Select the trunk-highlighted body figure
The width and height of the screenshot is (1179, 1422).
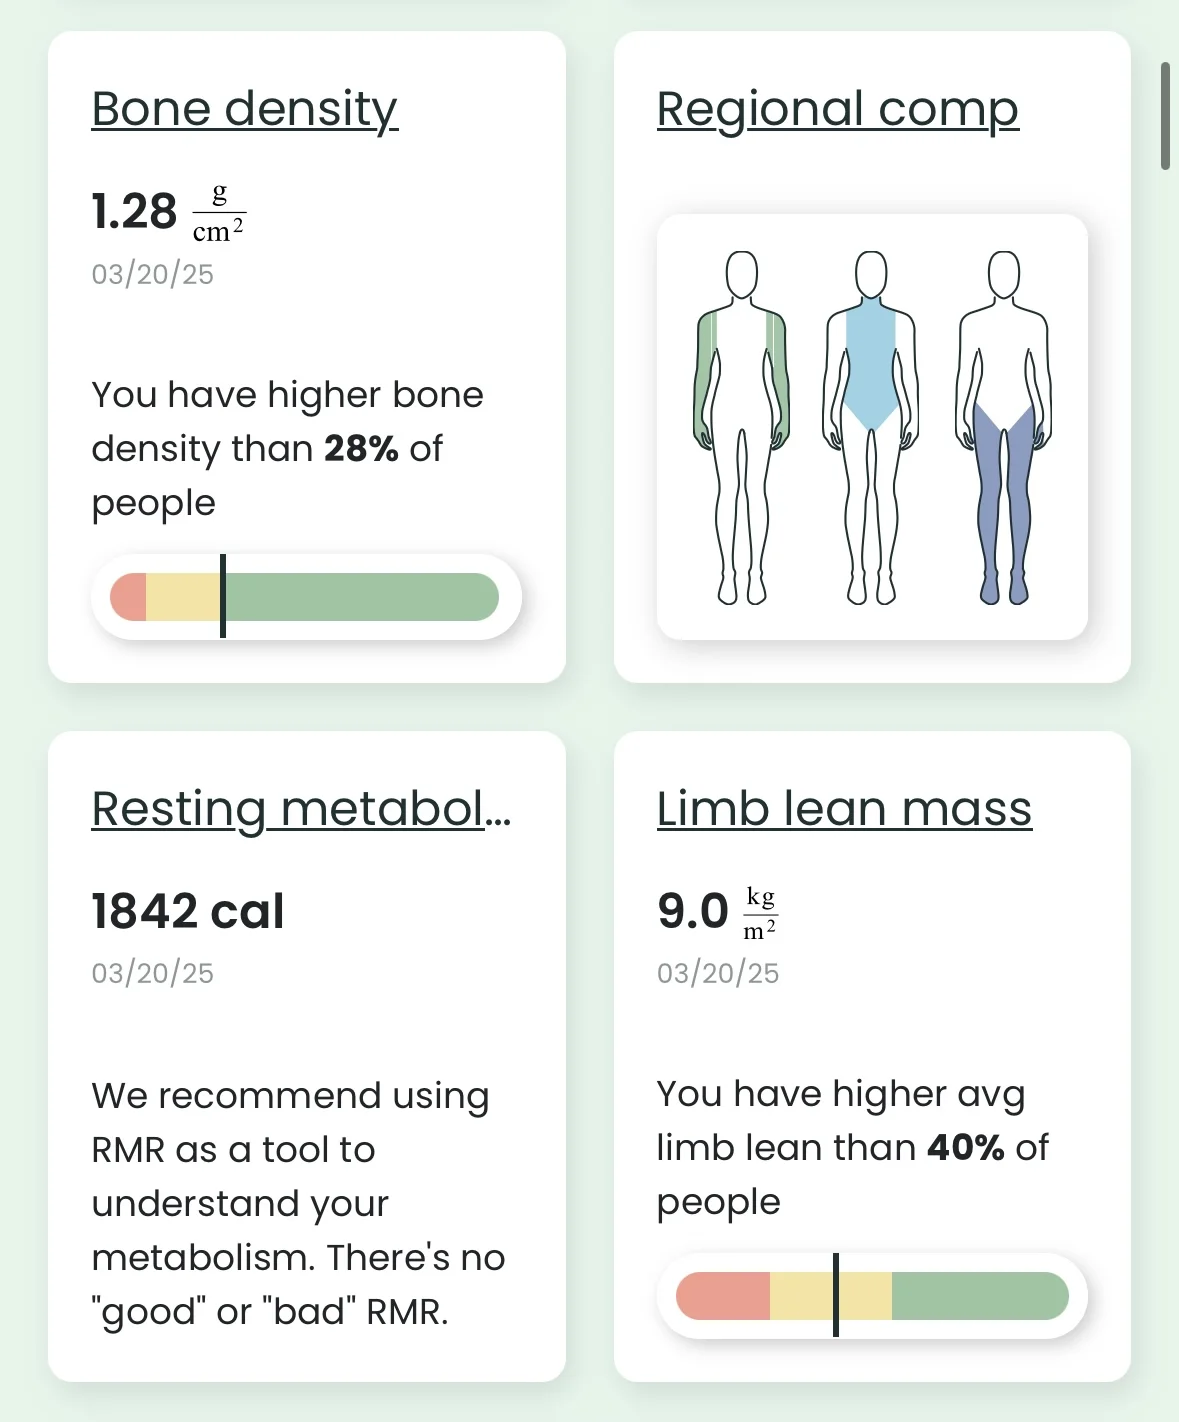[871, 428]
